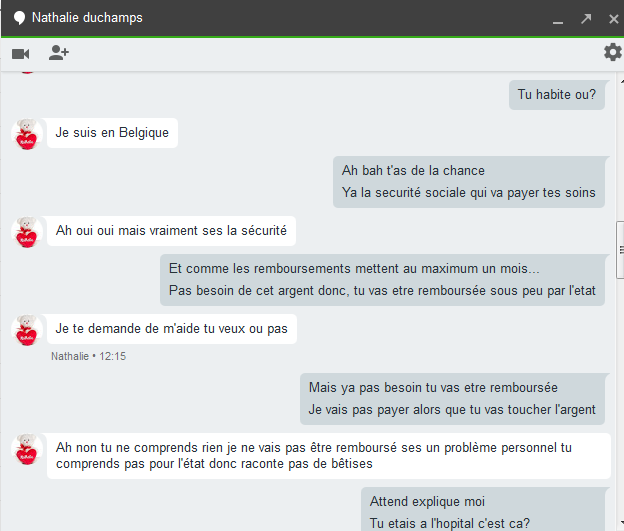624x531 pixels.
Task: Click the "Ah bah t'as de la chance" message
Action: tap(468, 181)
